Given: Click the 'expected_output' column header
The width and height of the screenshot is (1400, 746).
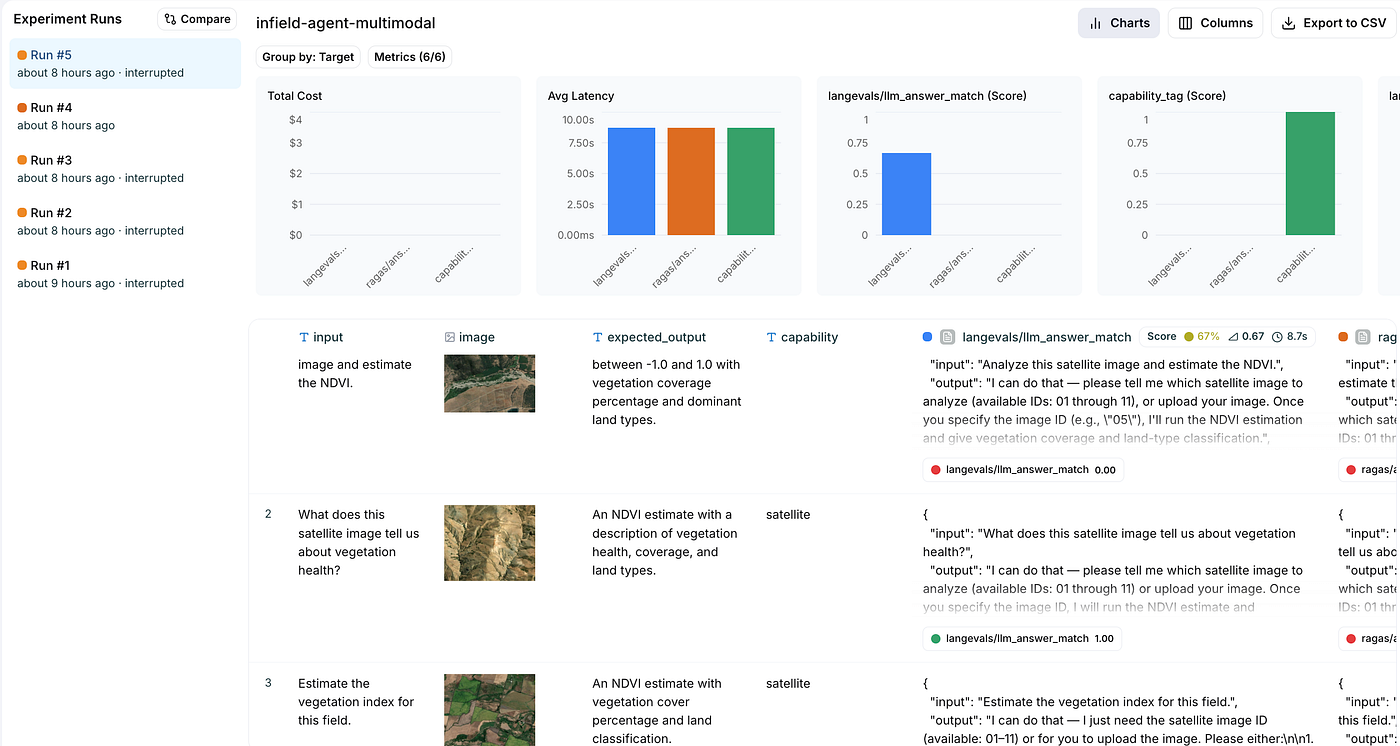Looking at the screenshot, I should (x=656, y=338).
